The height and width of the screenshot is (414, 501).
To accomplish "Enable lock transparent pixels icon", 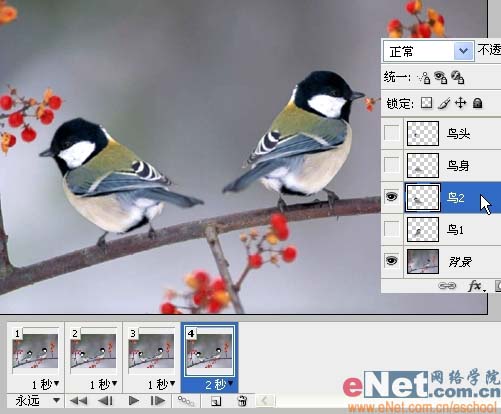I will [426, 103].
